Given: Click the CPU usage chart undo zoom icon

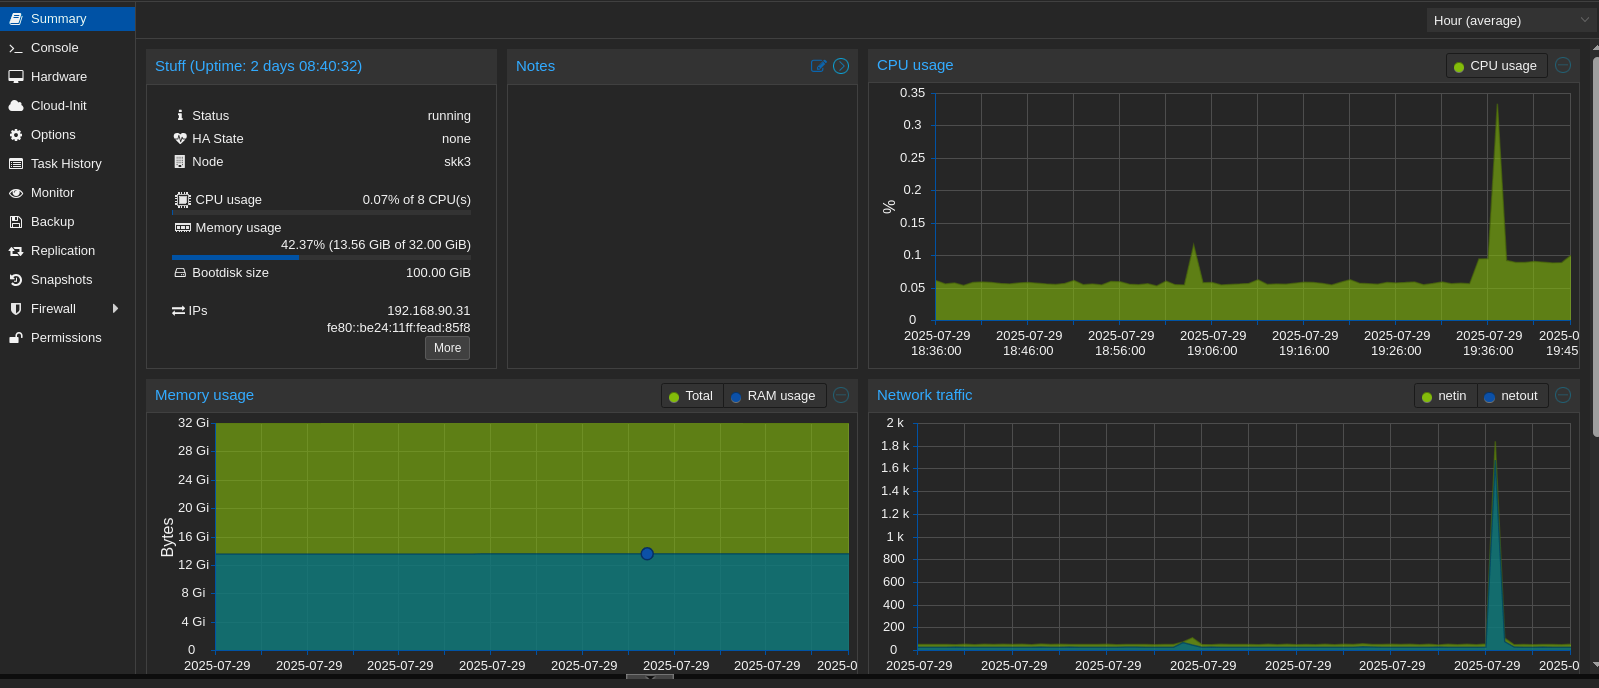Looking at the screenshot, I should point(1563,65).
